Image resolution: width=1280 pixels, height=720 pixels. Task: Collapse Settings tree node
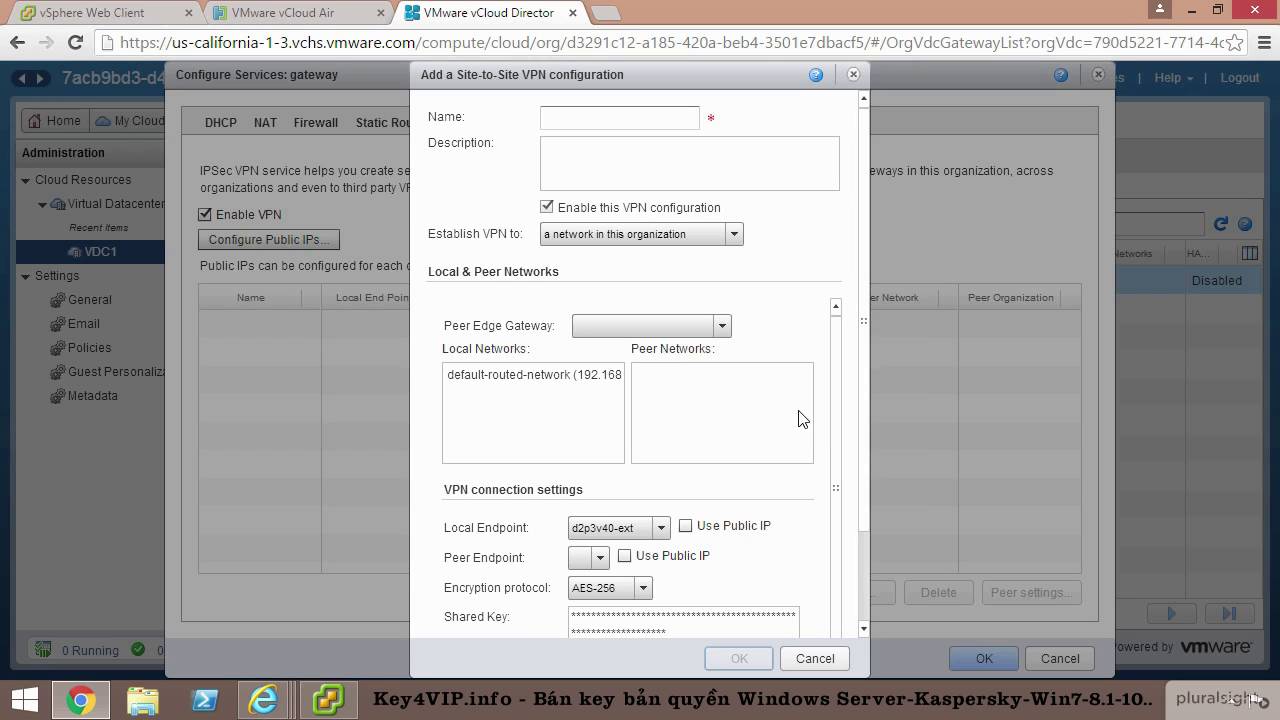(26, 276)
